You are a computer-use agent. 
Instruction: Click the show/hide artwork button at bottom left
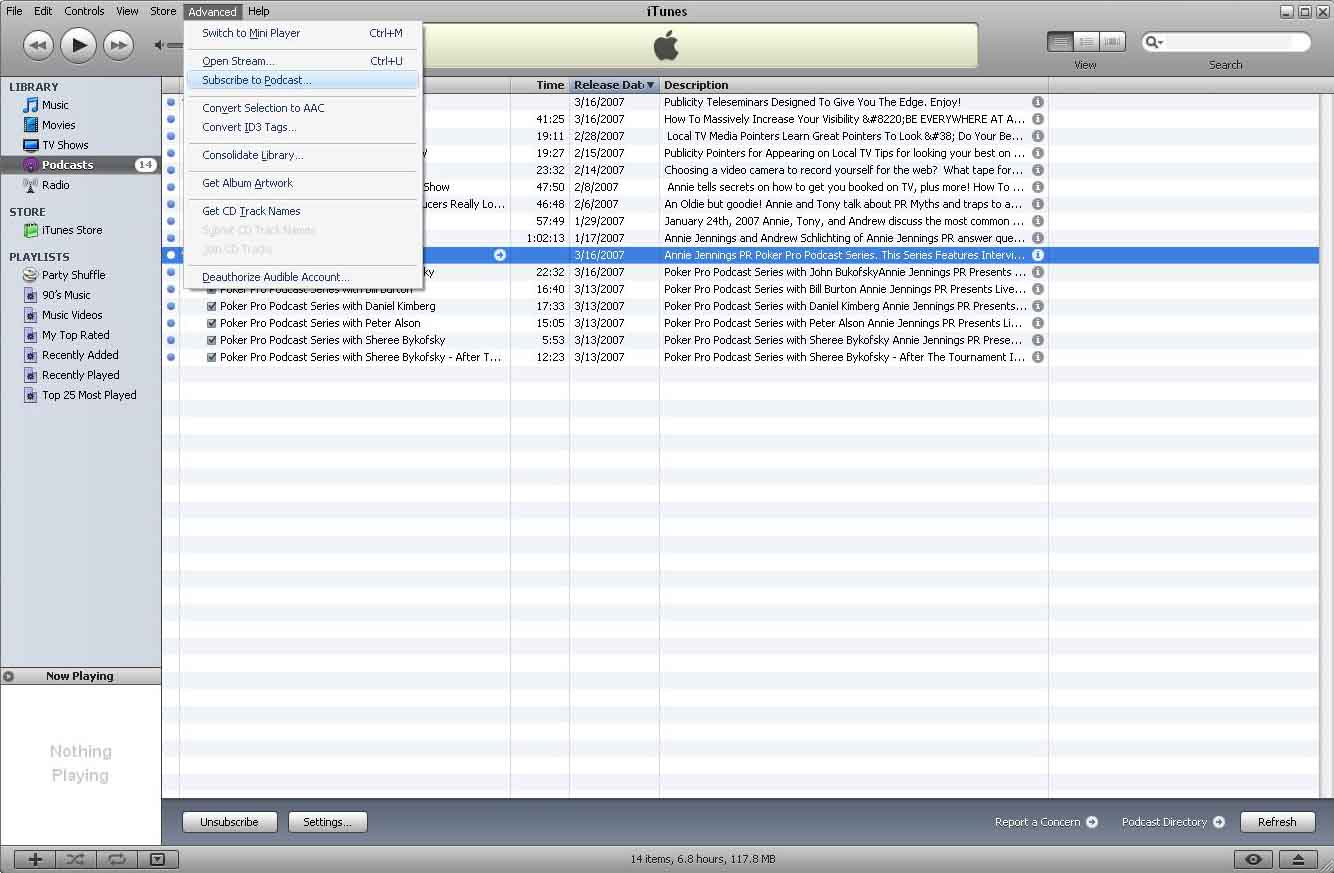pyautogui.click(x=157, y=859)
